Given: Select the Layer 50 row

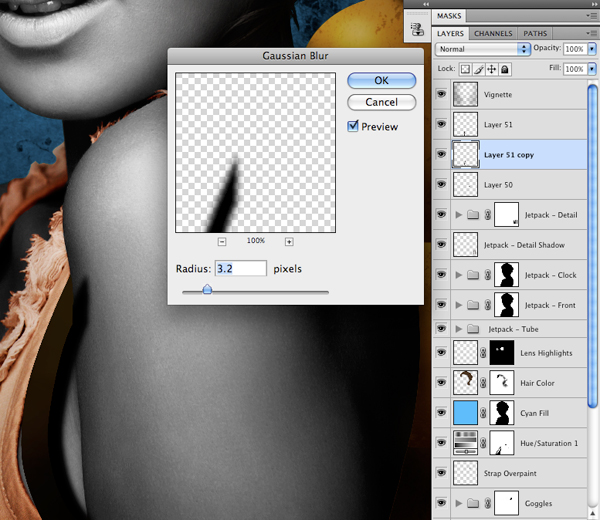Looking at the screenshot, I should click(510, 184).
